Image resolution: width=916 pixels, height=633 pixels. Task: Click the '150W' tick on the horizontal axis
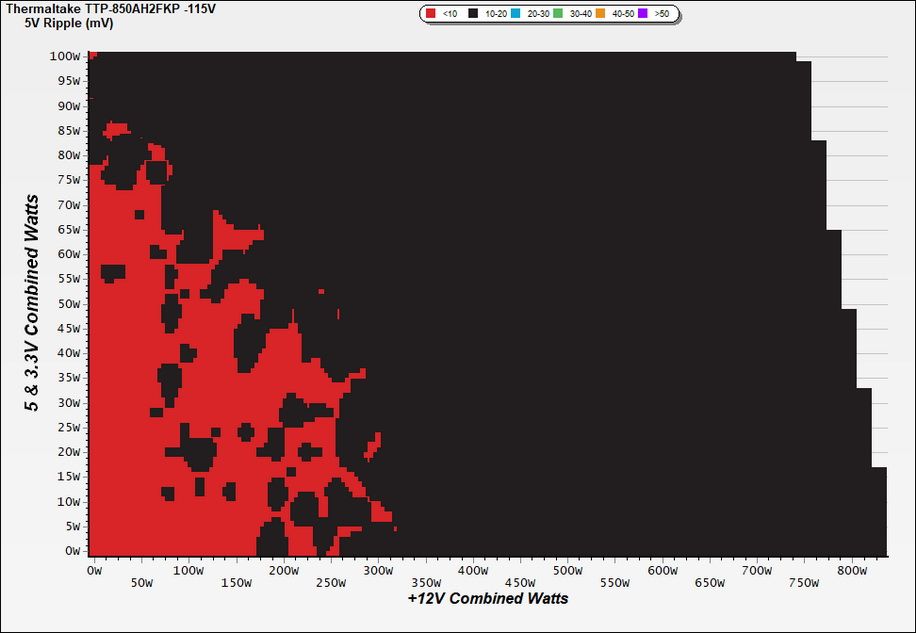(237, 583)
